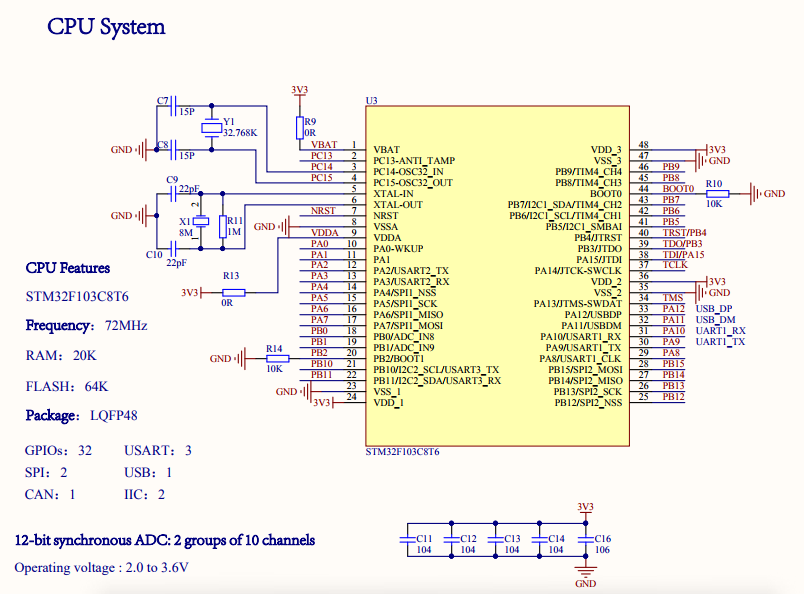Select the CPU Features heading

tap(68, 268)
